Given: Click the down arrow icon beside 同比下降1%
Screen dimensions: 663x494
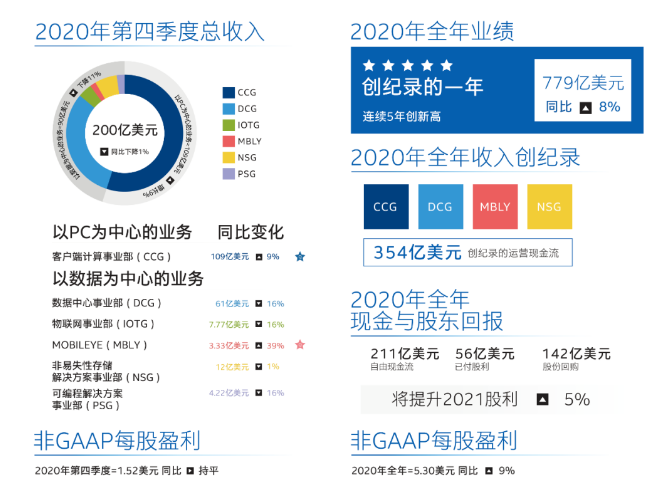Looking at the screenshot, I should (104, 151).
